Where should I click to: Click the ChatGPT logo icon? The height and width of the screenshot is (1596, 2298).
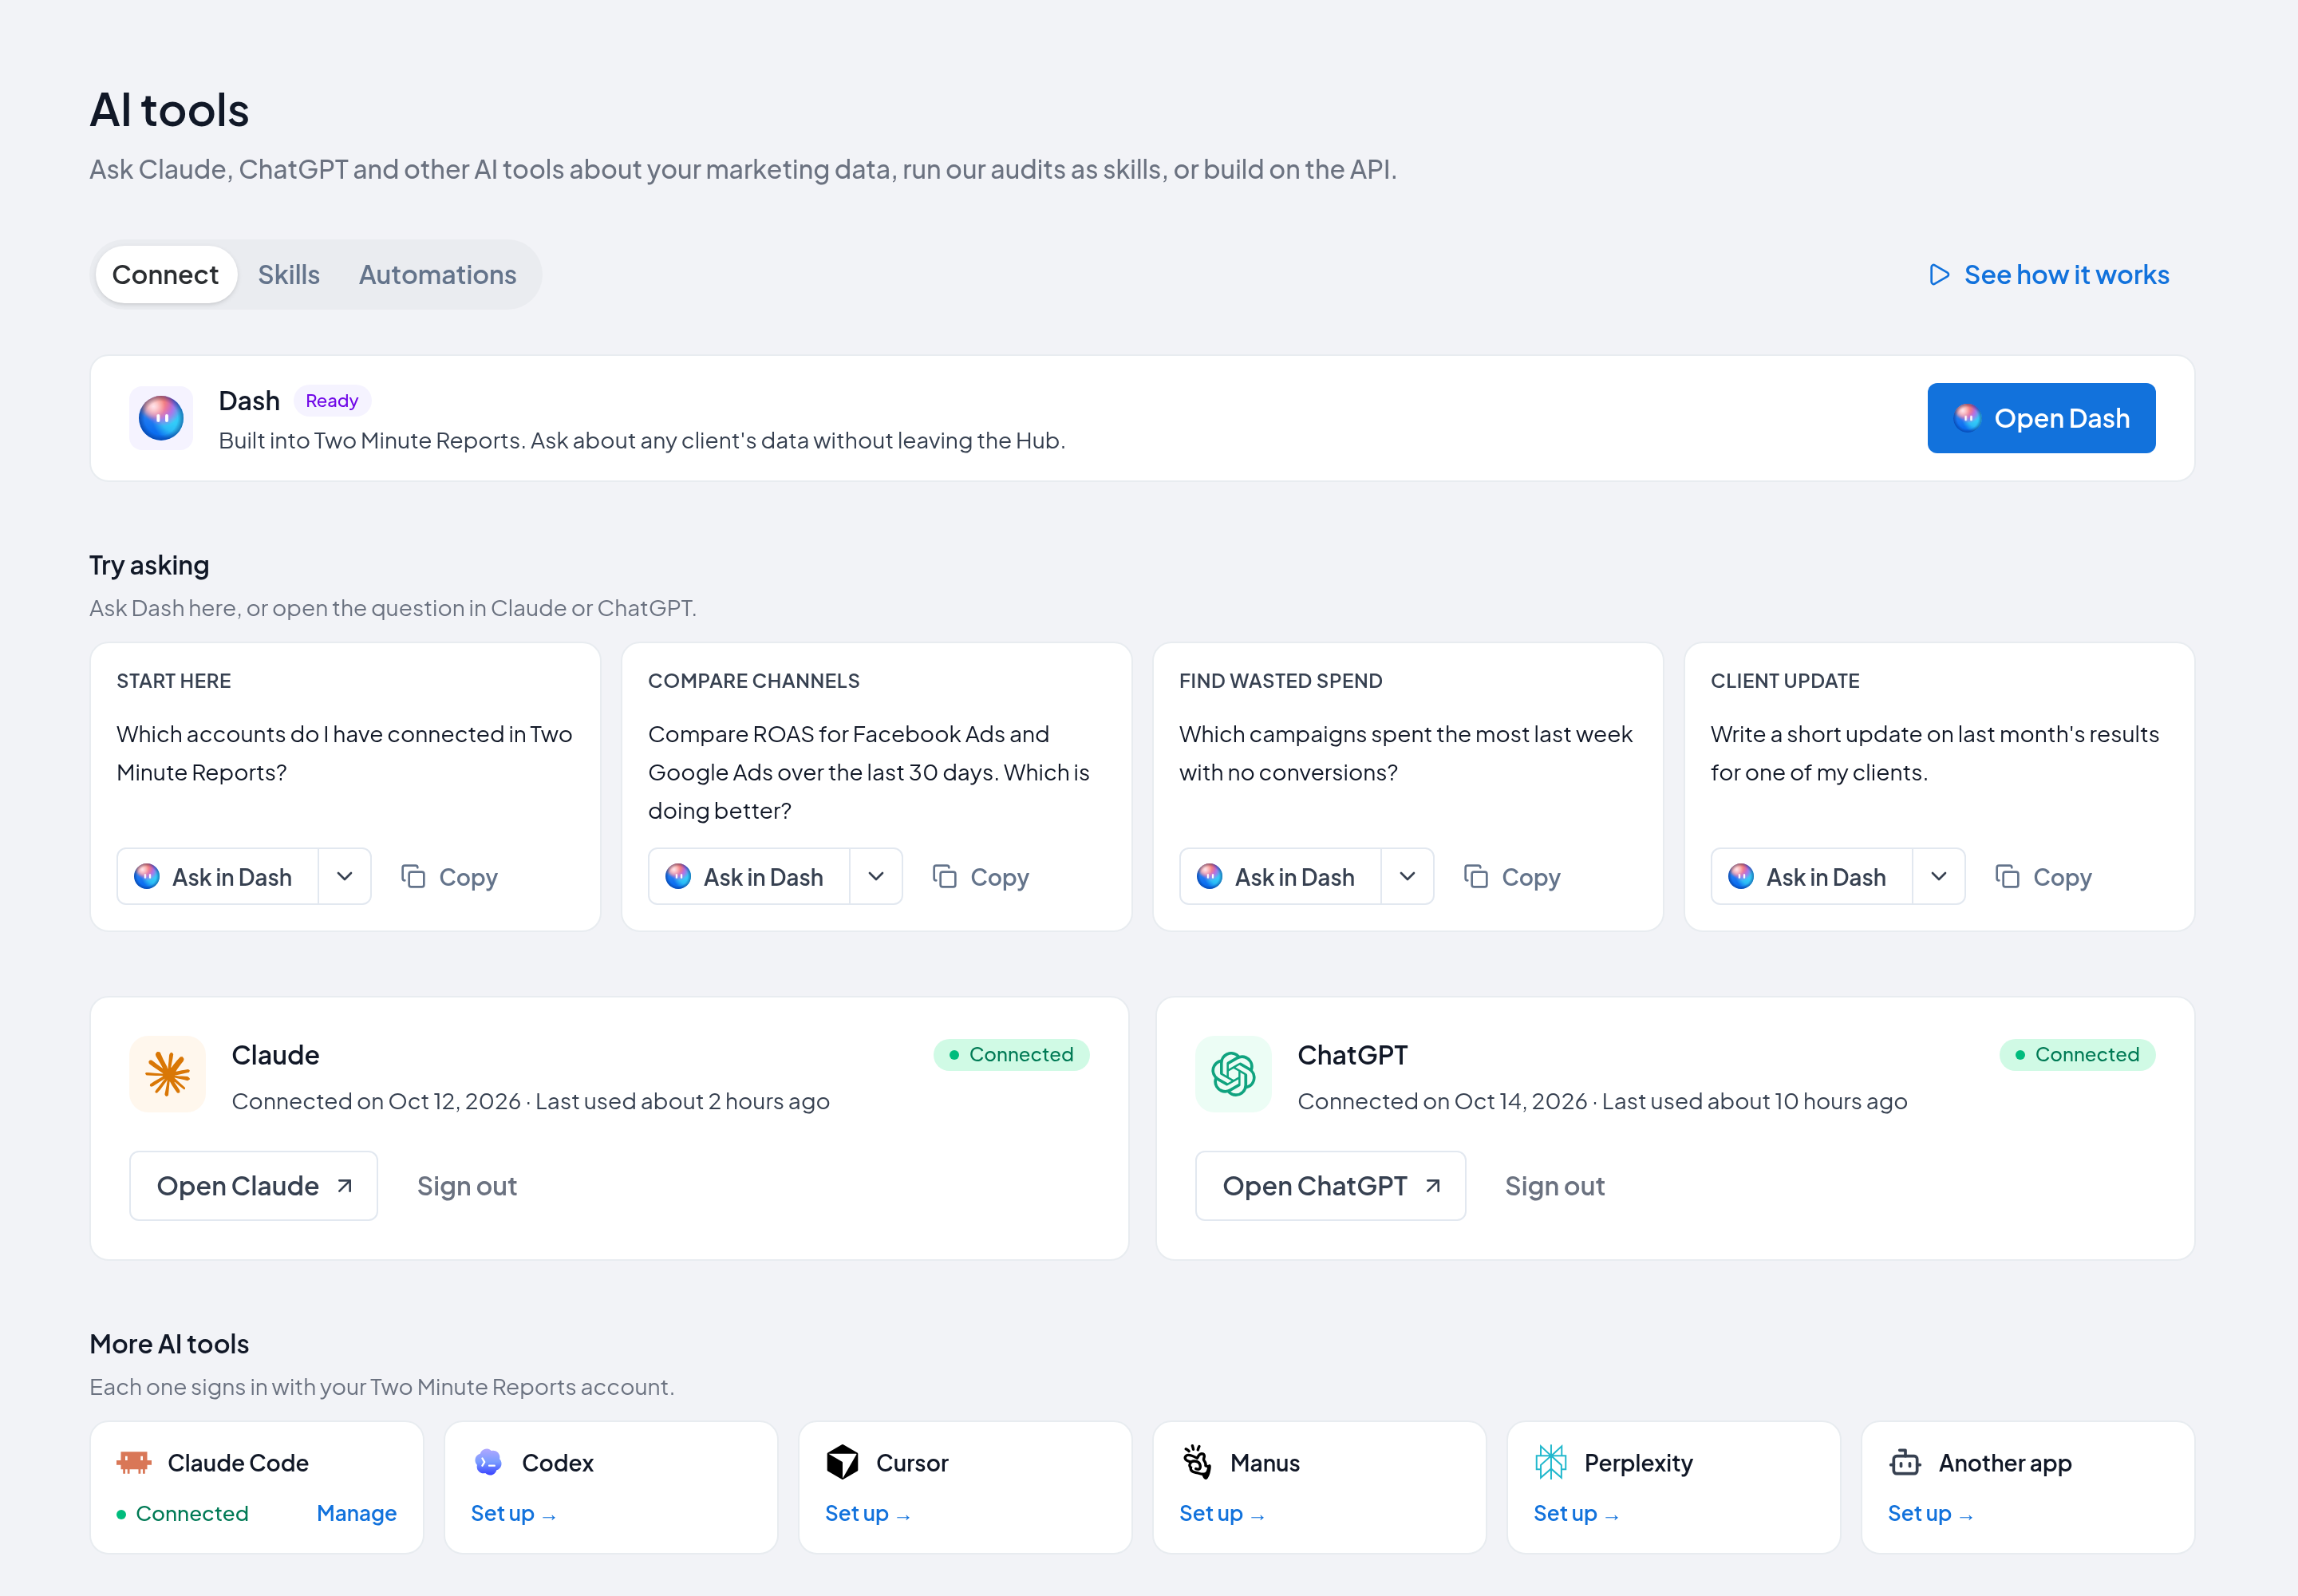coord(1233,1074)
